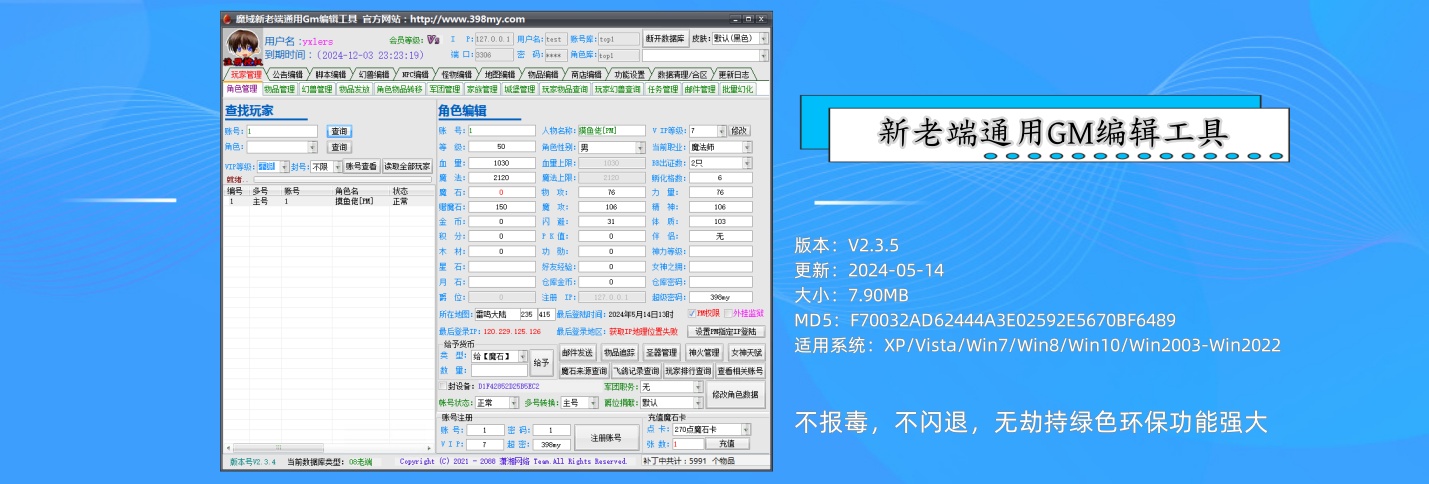Open the 更新日志 tab

click(734, 74)
